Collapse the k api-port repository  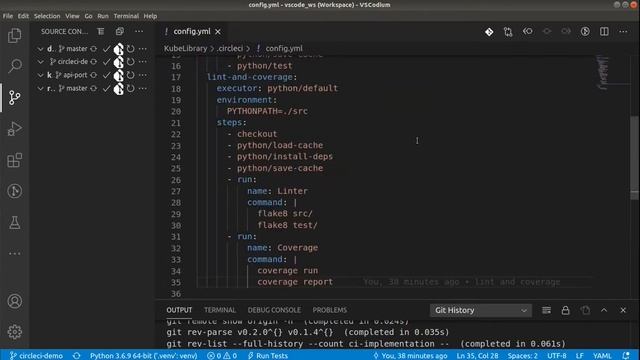click(40, 75)
